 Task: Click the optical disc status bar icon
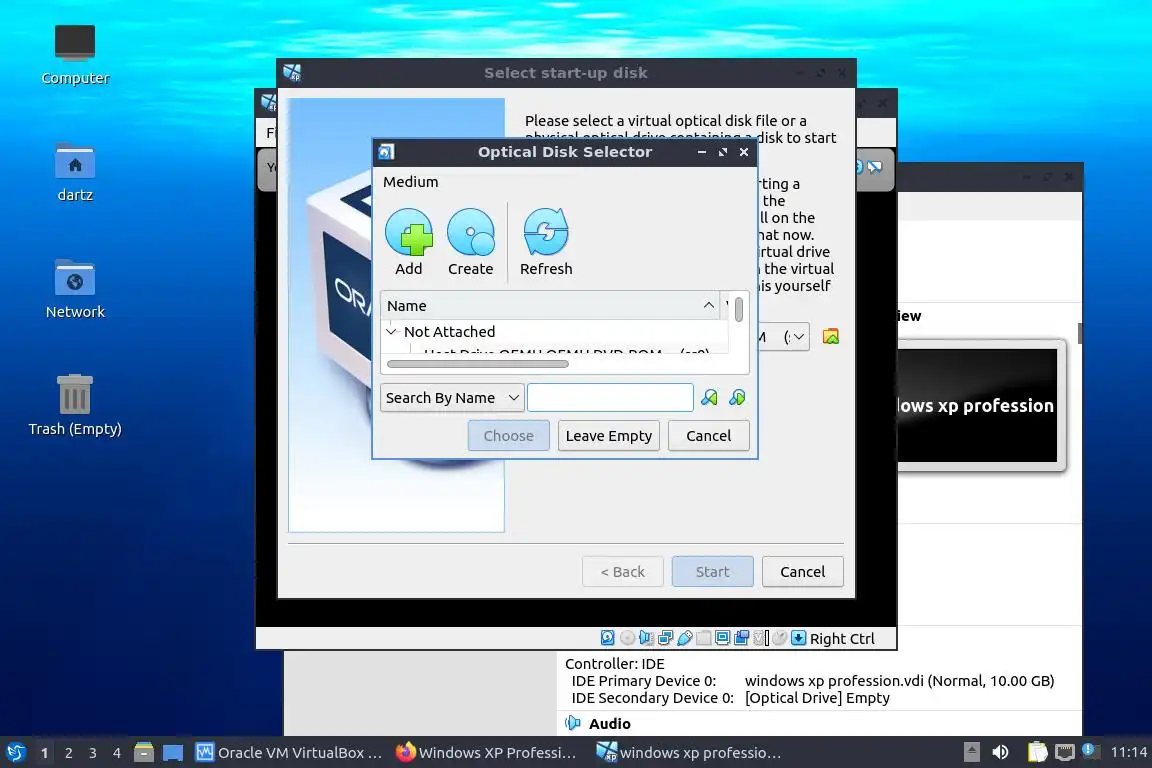pyautogui.click(x=627, y=638)
